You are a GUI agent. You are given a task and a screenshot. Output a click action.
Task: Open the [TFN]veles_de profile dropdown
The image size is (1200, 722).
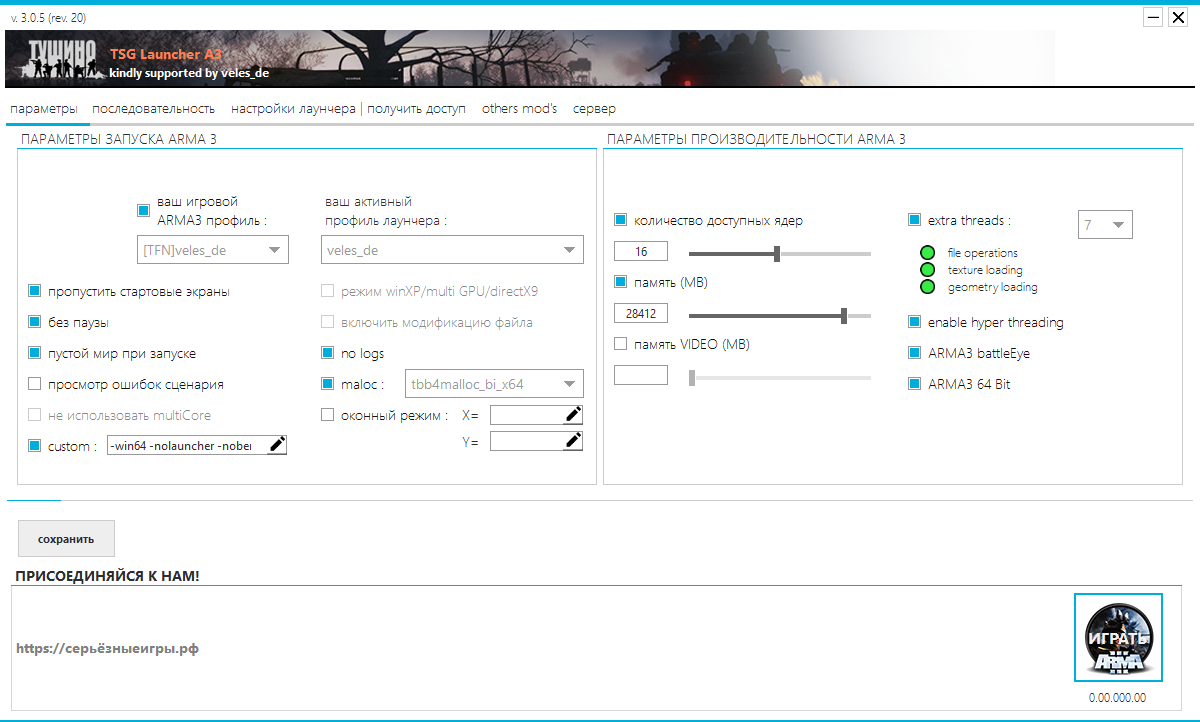[212, 250]
